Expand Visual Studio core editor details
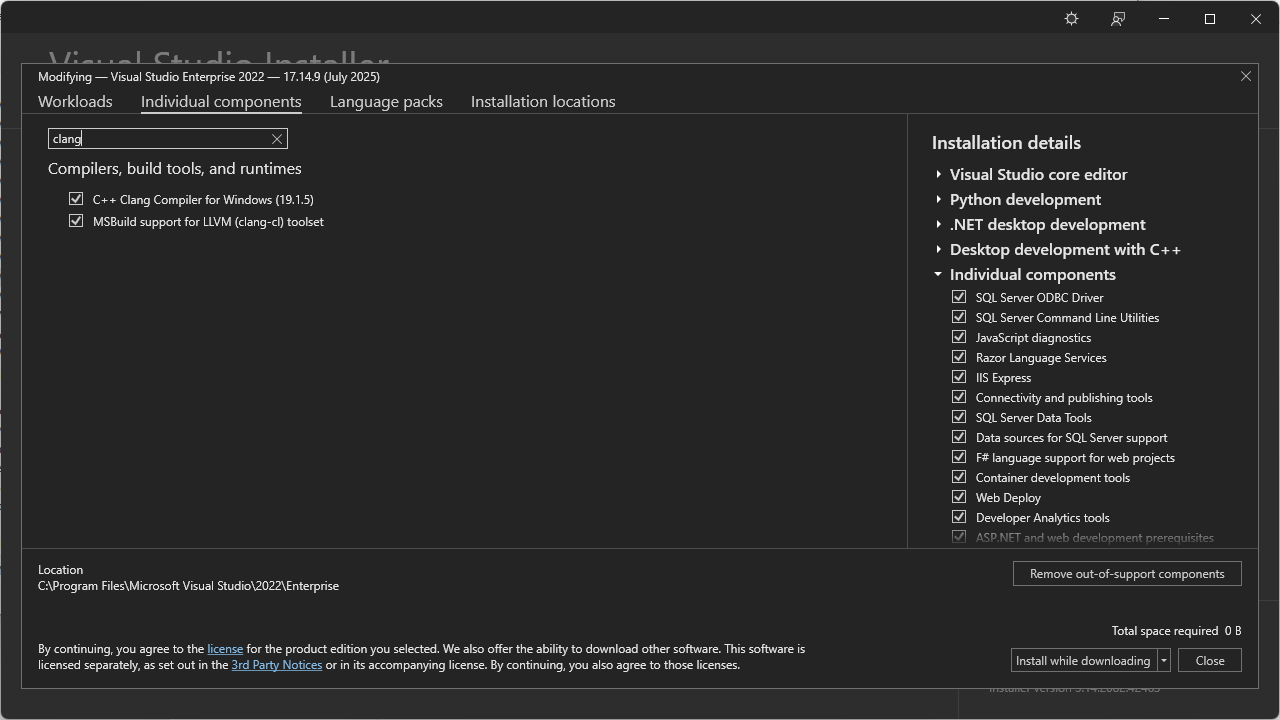Viewport: 1280px width, 720px height. coord(938,174)
